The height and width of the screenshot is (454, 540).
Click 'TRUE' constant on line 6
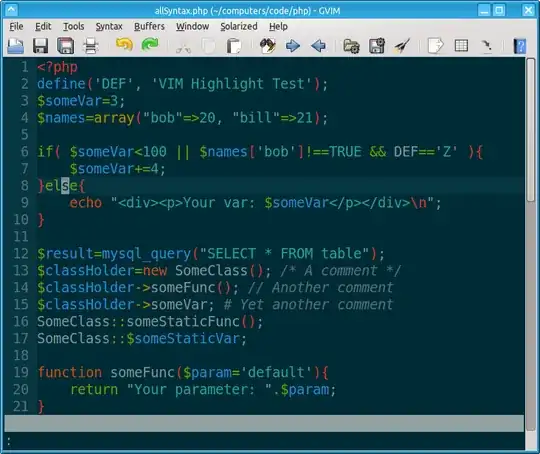coord(345,152)
